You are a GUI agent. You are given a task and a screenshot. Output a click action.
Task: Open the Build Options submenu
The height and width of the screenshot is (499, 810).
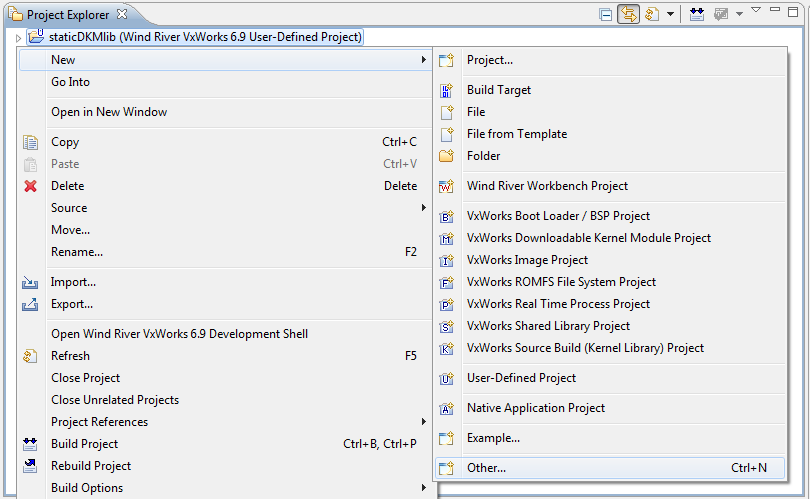pos(225,488)
